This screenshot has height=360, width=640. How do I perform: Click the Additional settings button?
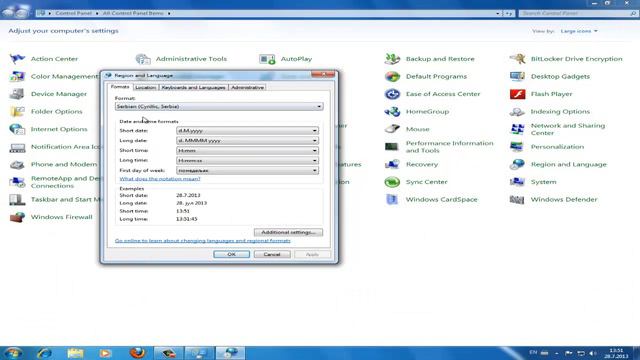[x=288, y=232]
